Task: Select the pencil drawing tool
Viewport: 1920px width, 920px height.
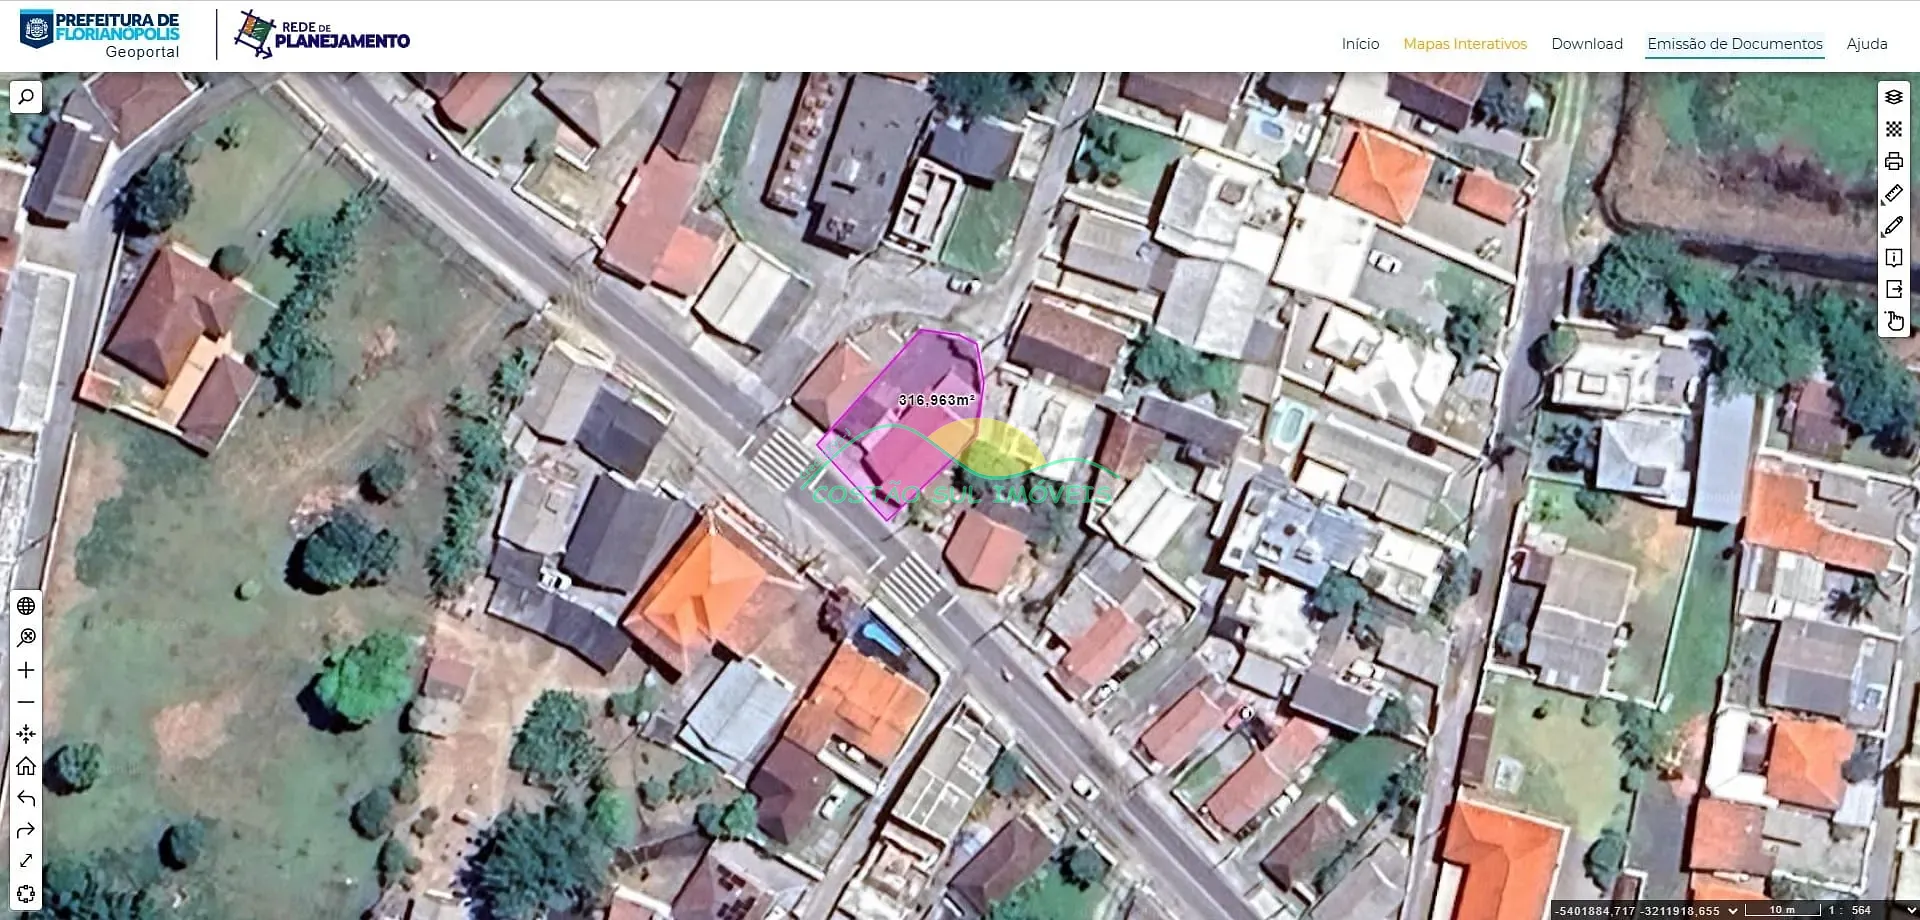Action: [1893, 226]
